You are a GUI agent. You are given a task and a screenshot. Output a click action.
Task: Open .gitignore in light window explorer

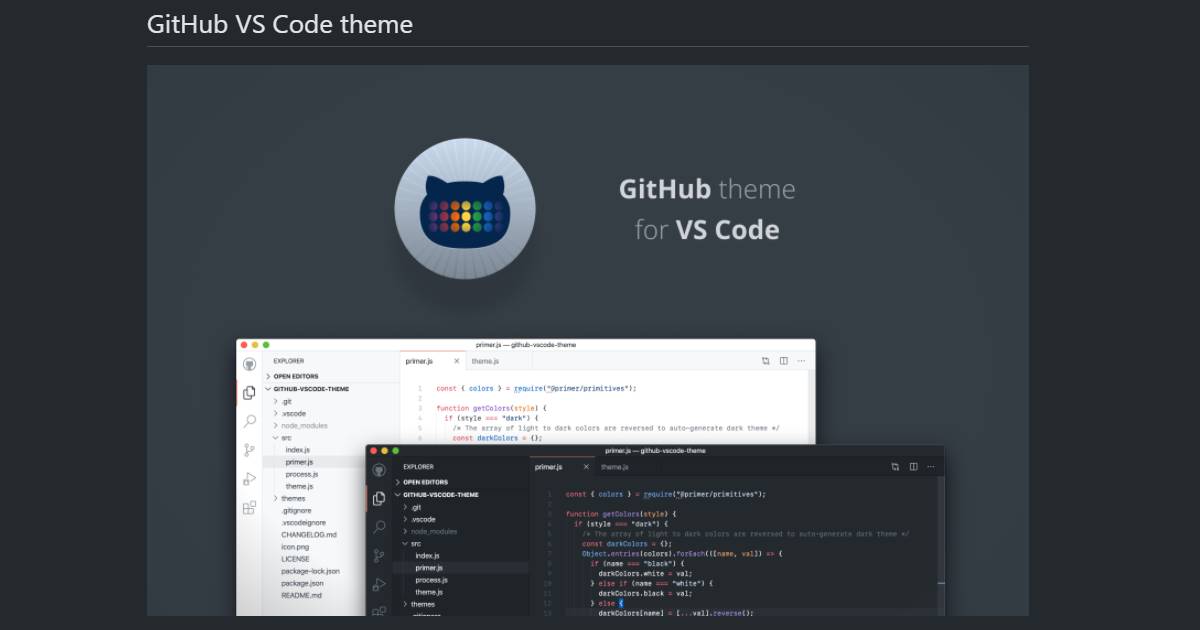coord(297,510)
